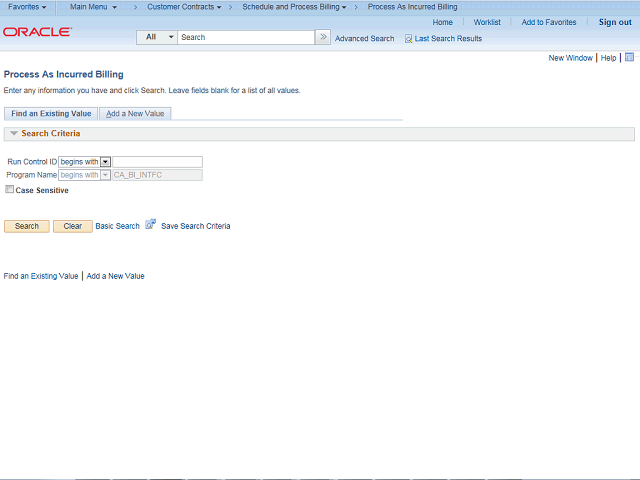
Task: Click the Help link
Action: click(x=608, y=58)
